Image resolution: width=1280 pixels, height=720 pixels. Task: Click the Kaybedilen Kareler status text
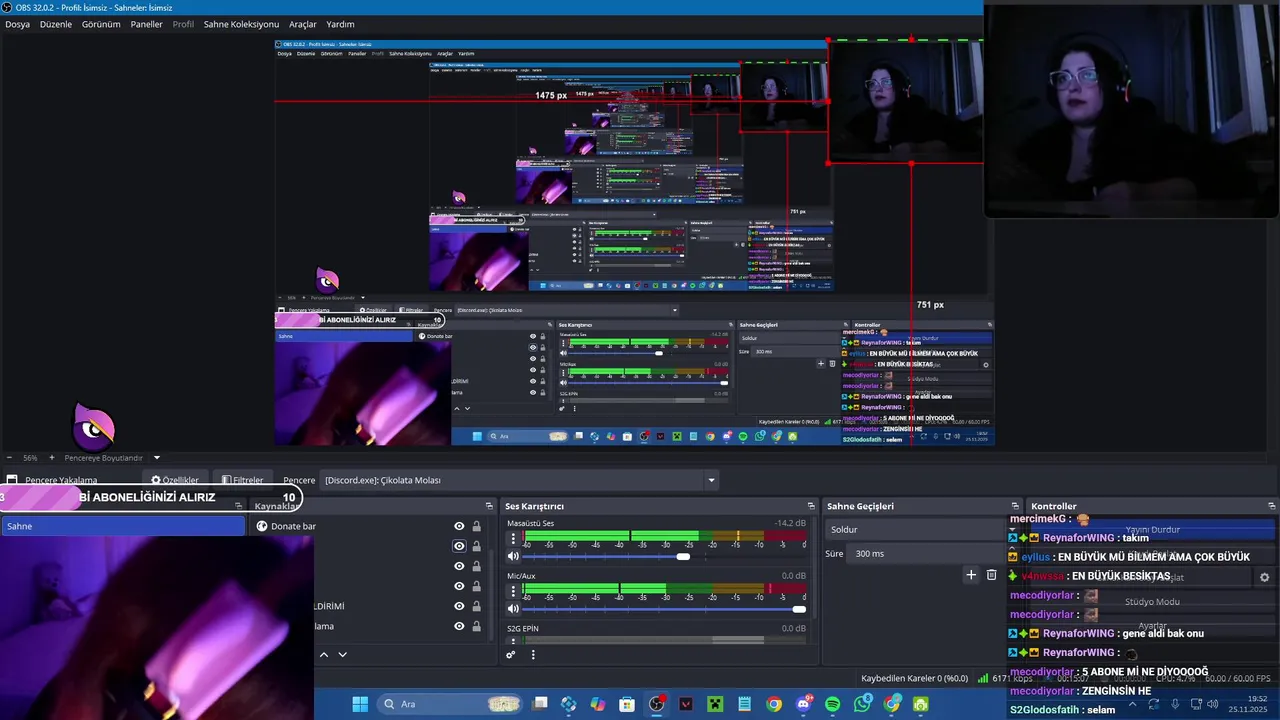pos(914,678)
